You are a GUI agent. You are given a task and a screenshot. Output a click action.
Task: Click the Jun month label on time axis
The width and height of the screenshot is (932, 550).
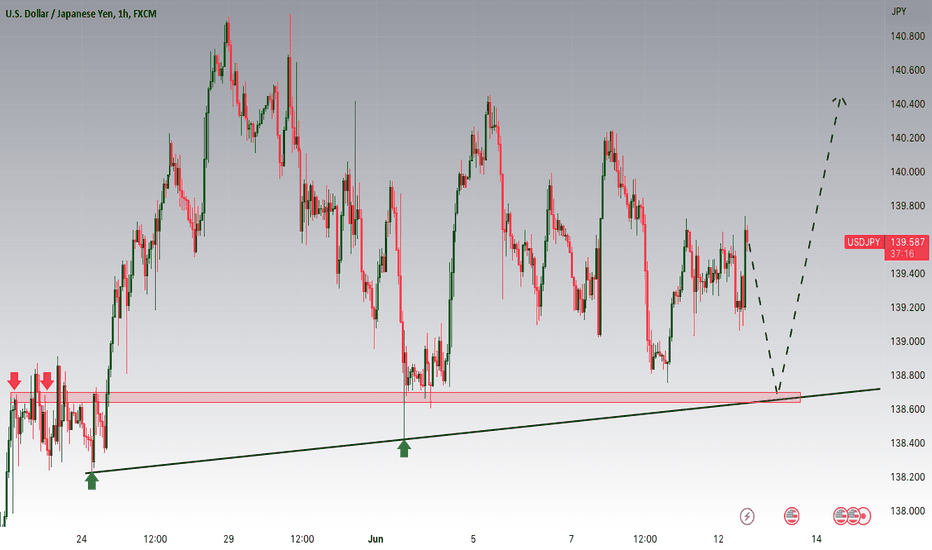click(x=376, y=539)
